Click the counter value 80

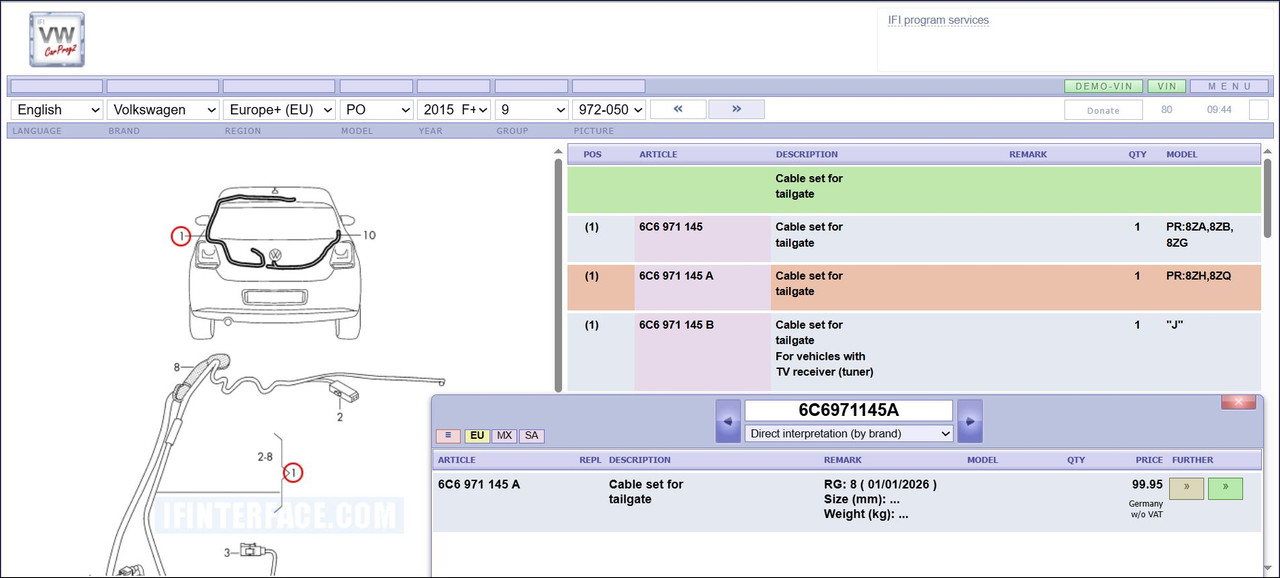[1166, 110]
